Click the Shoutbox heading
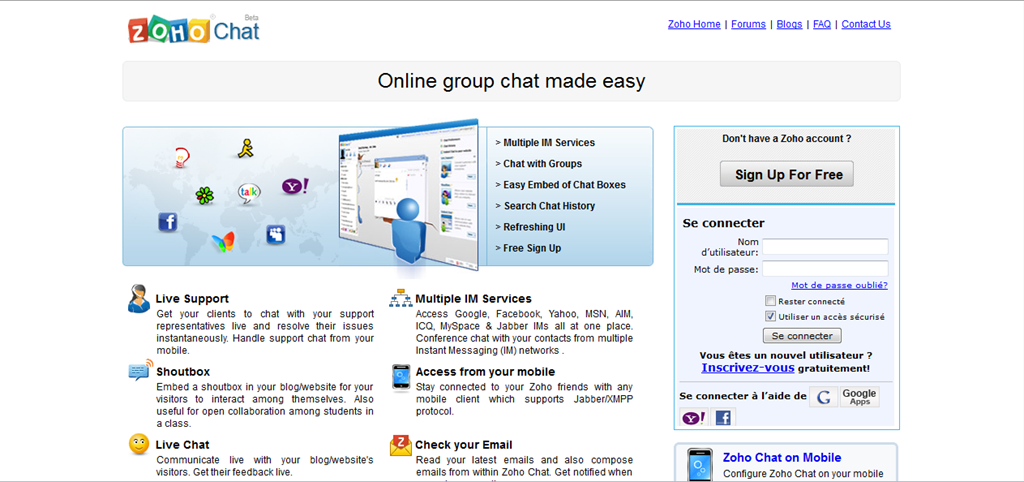The image size is (1024, 482). [x=183, y=372]
